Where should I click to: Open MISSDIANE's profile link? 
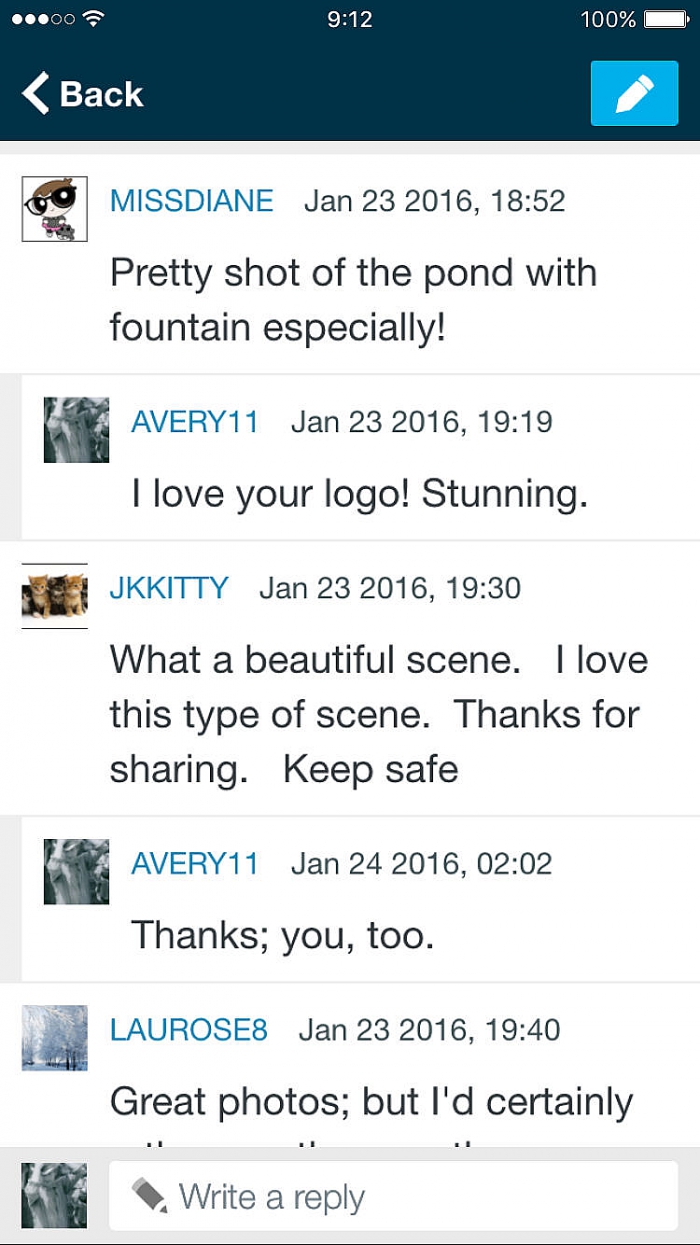191,201
